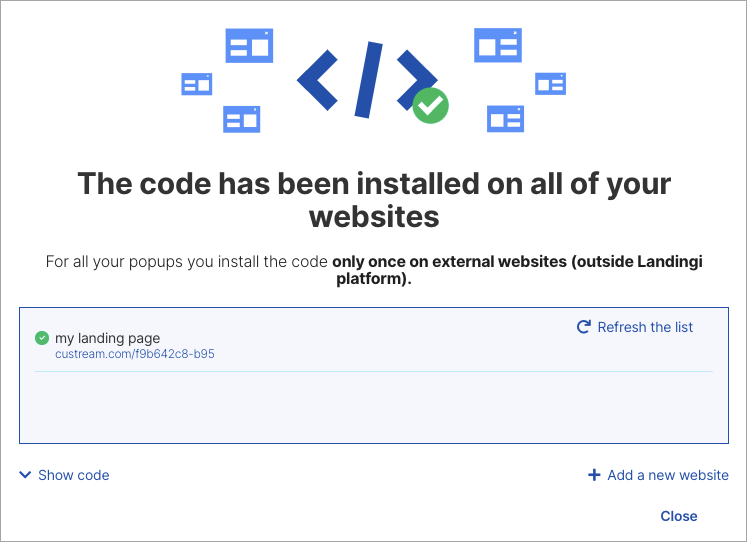Open the custream.com/f9b642c8-b95 link
This screenshot has width=747, height=542.
point(135,354)
